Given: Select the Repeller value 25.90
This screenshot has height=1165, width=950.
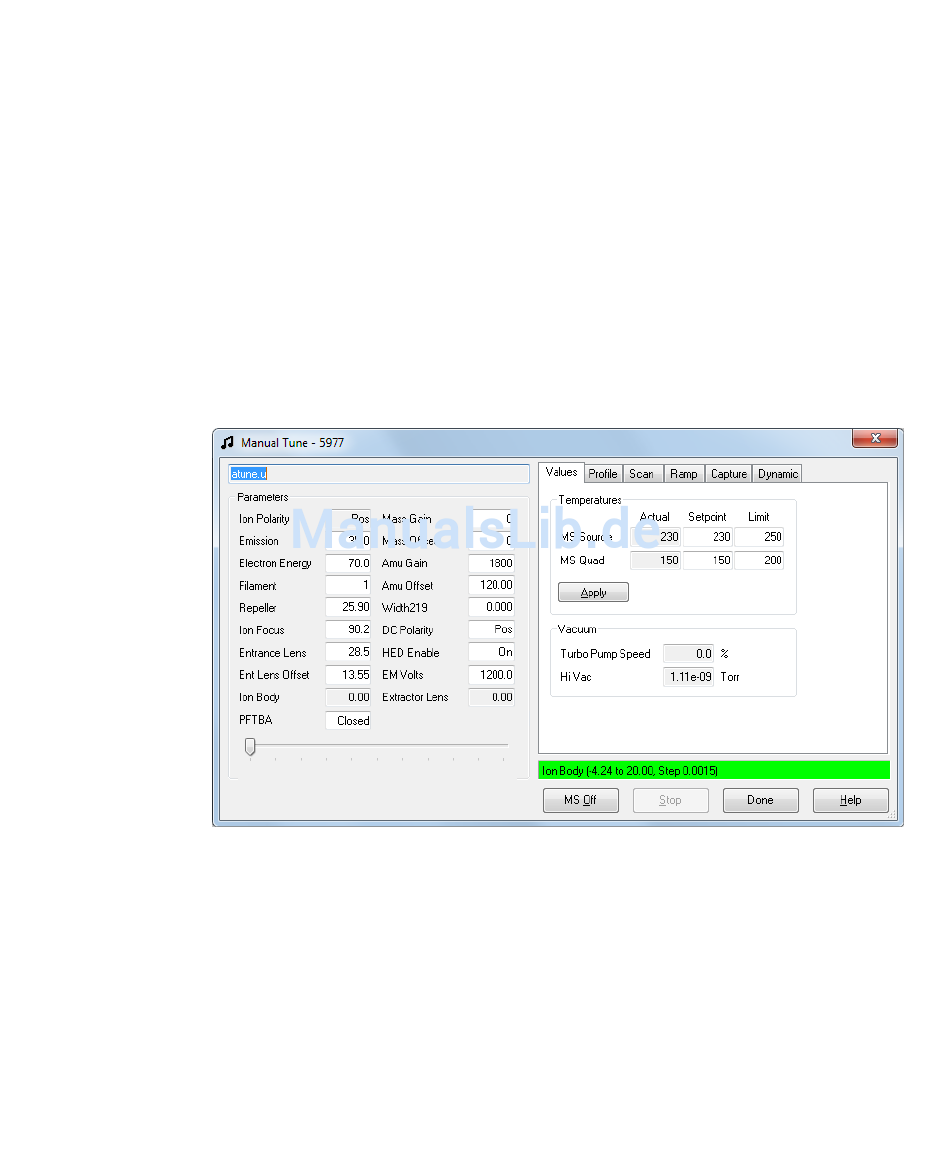Looking at the screenshot, I should (x=348, y=607).
